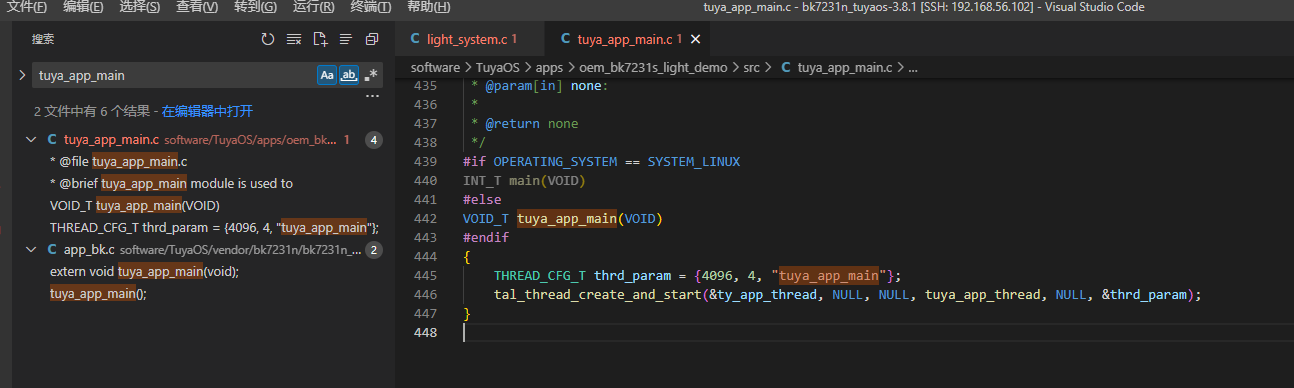
Task: Refresh the search results
Action: point(267,39)
